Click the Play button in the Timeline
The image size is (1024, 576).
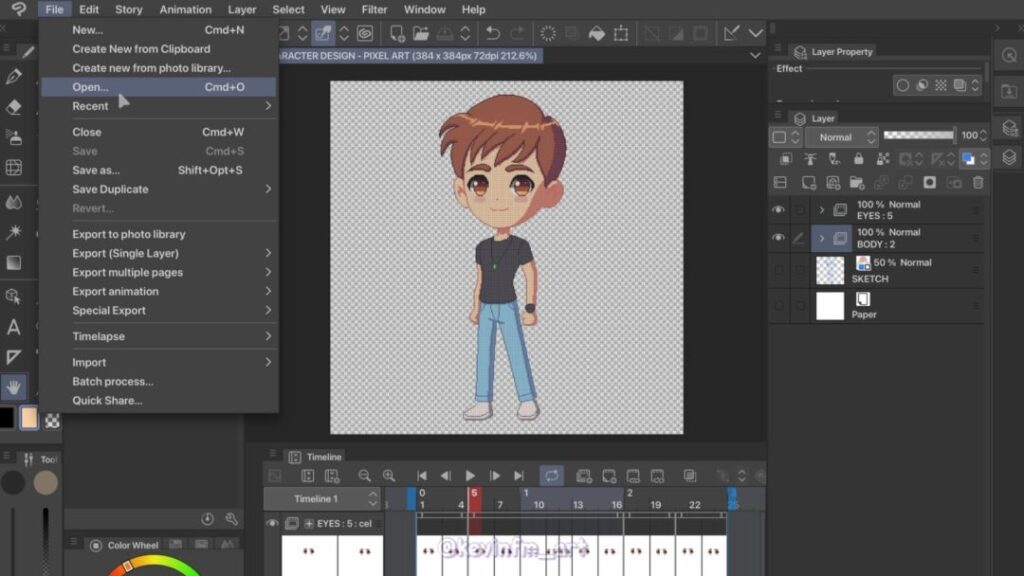click(470, 476)
